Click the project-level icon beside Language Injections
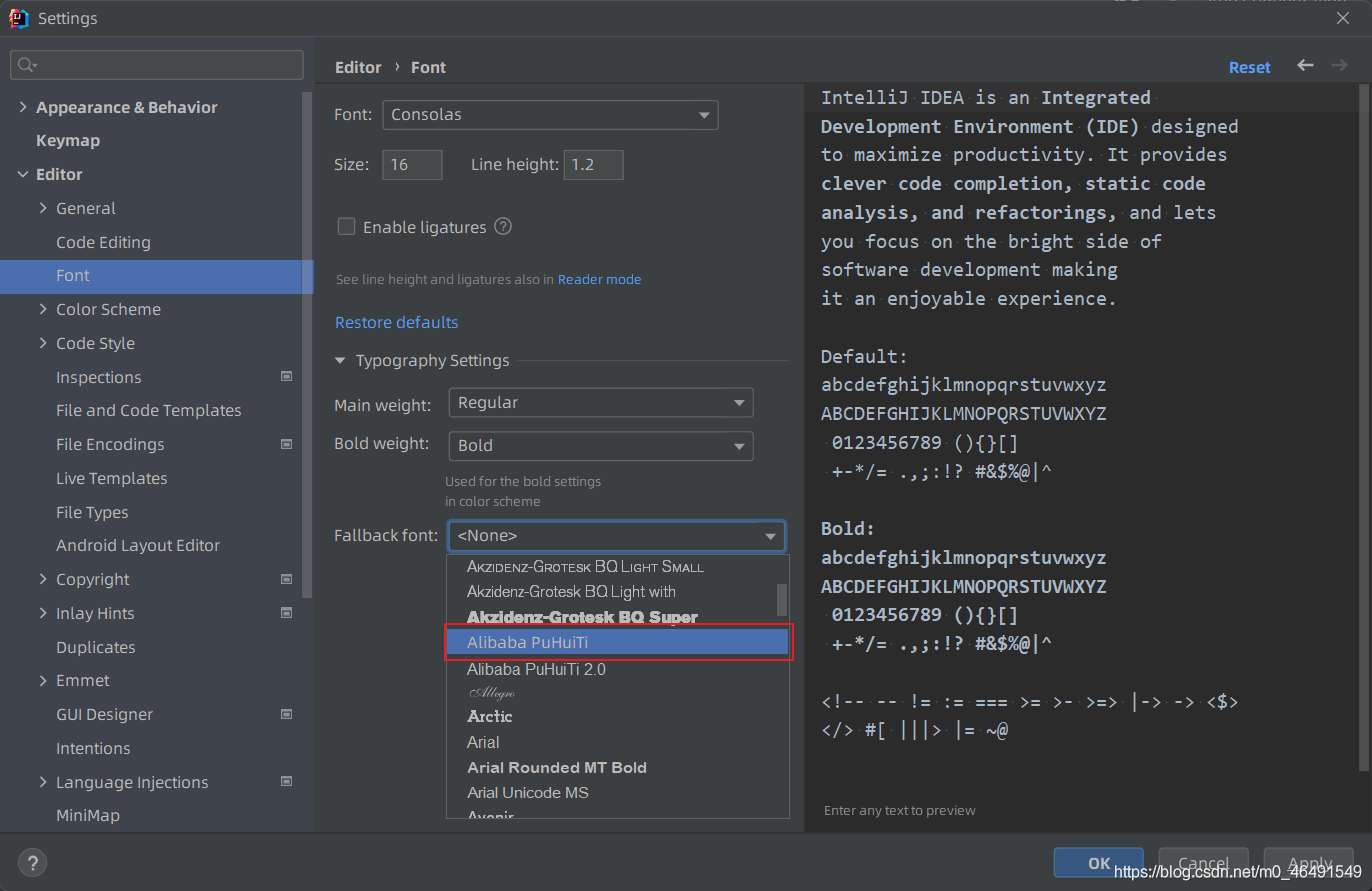The image size is (1372, 891). click(287, 782)
